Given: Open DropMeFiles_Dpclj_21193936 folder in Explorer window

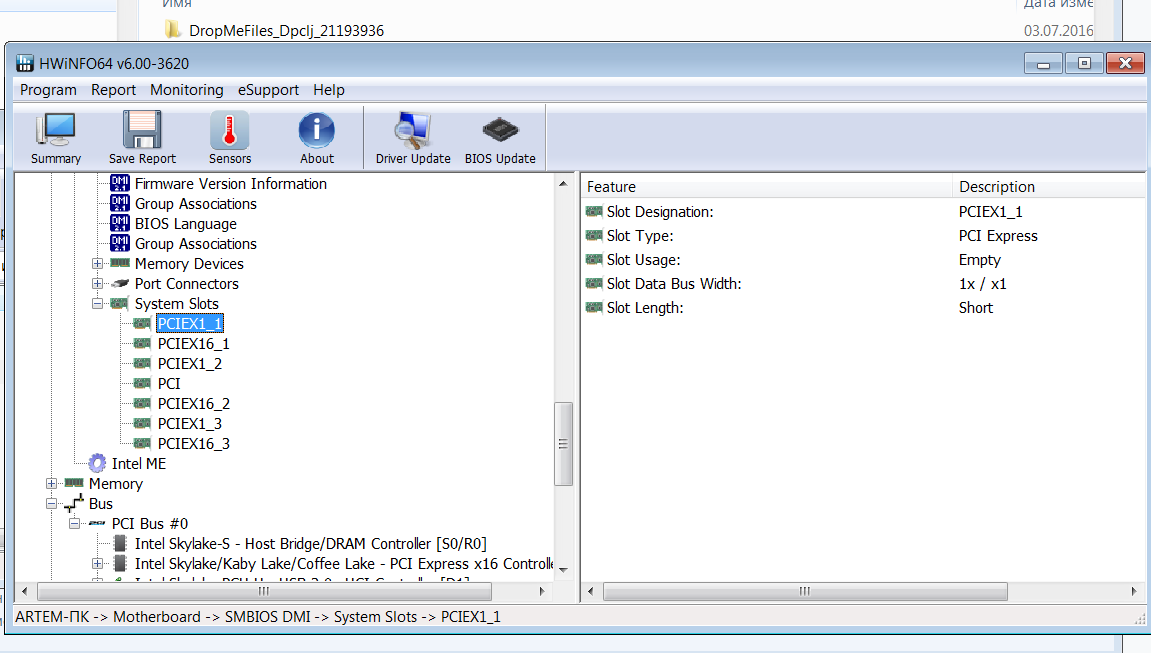Looking at the screenshot, I should click(x=286, y=30).
